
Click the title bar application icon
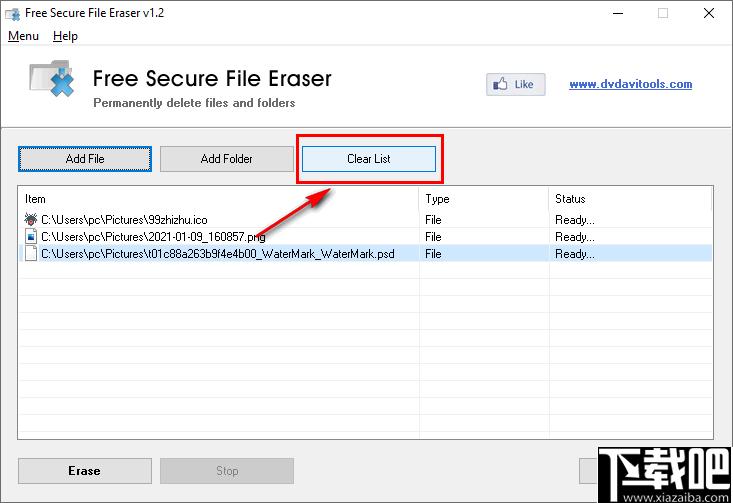click(x=13, y=14)
